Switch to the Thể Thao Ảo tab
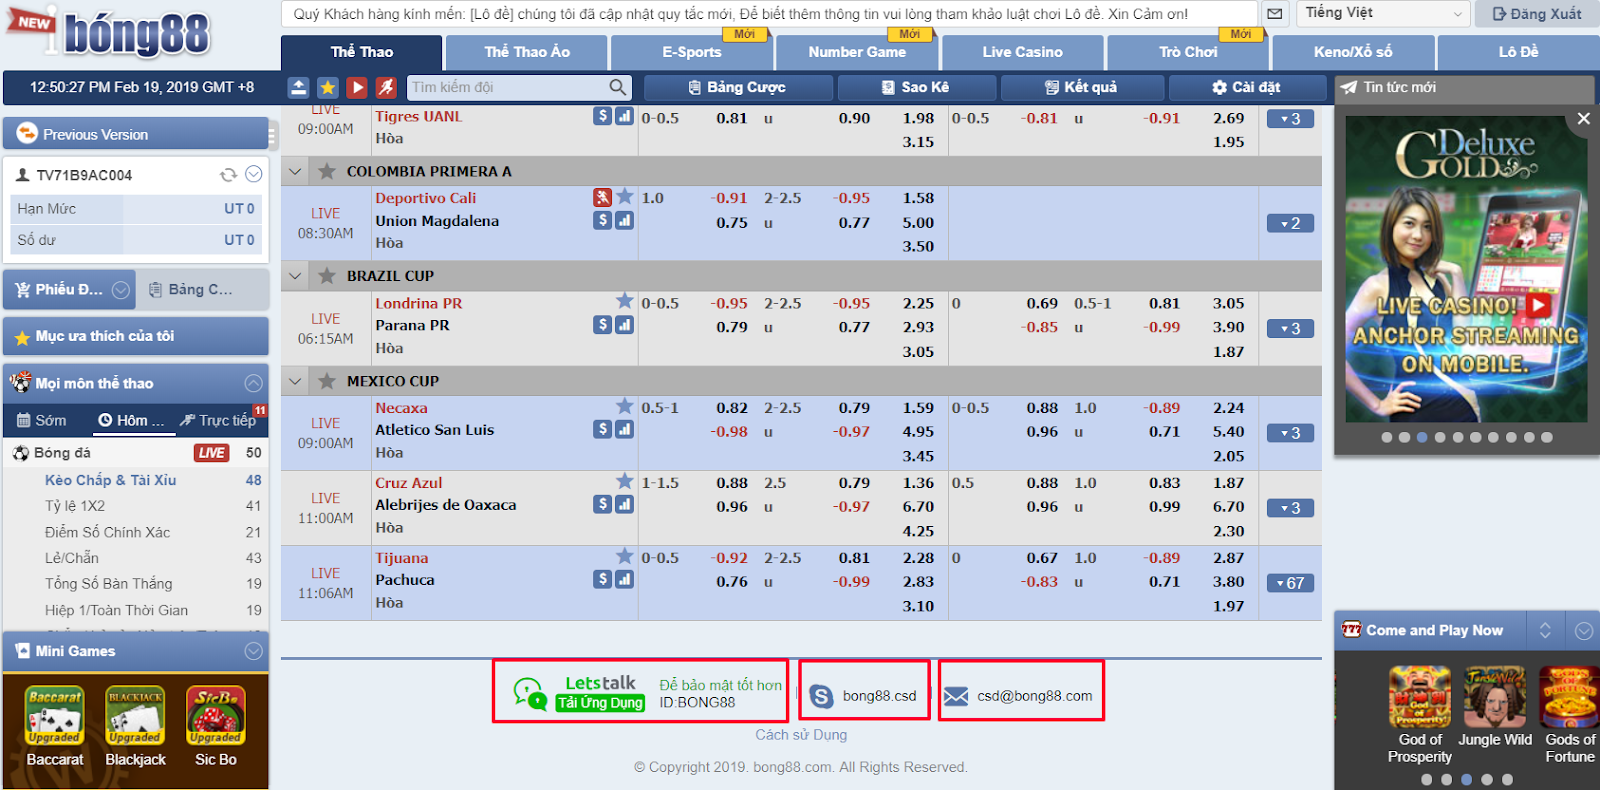 (527, 52)
